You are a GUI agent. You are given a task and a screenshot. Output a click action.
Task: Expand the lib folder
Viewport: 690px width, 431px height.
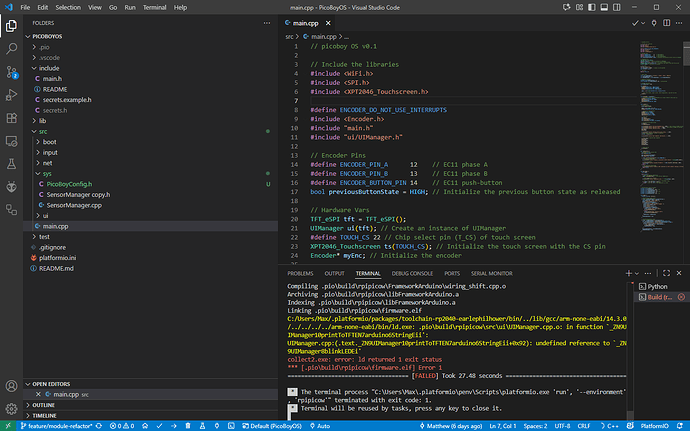point(43,120)
